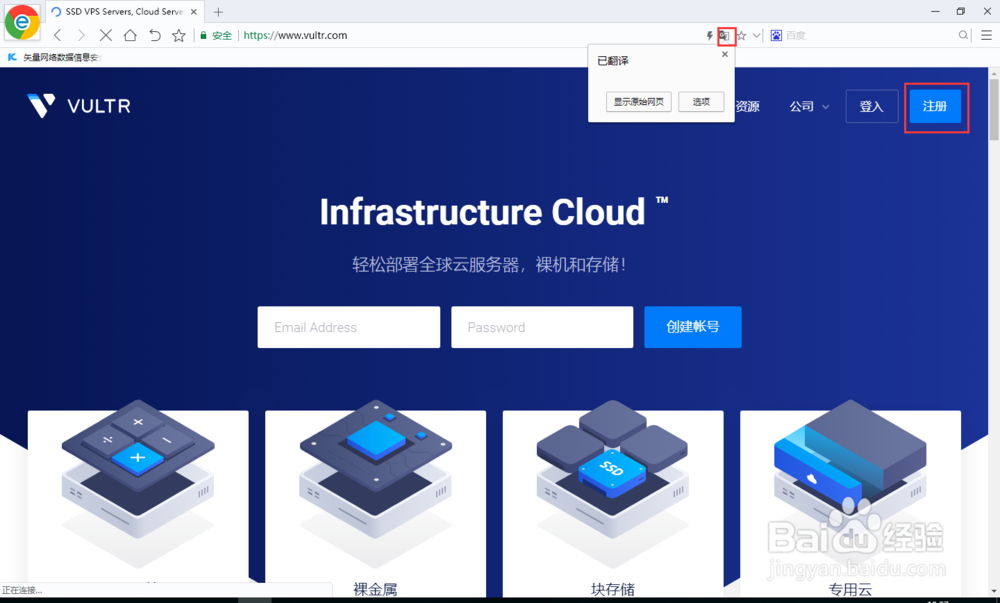This screenshot has height=603, width=1000.
Task: Open the 资源 navigation menu
Action: [x=747, y=106]
